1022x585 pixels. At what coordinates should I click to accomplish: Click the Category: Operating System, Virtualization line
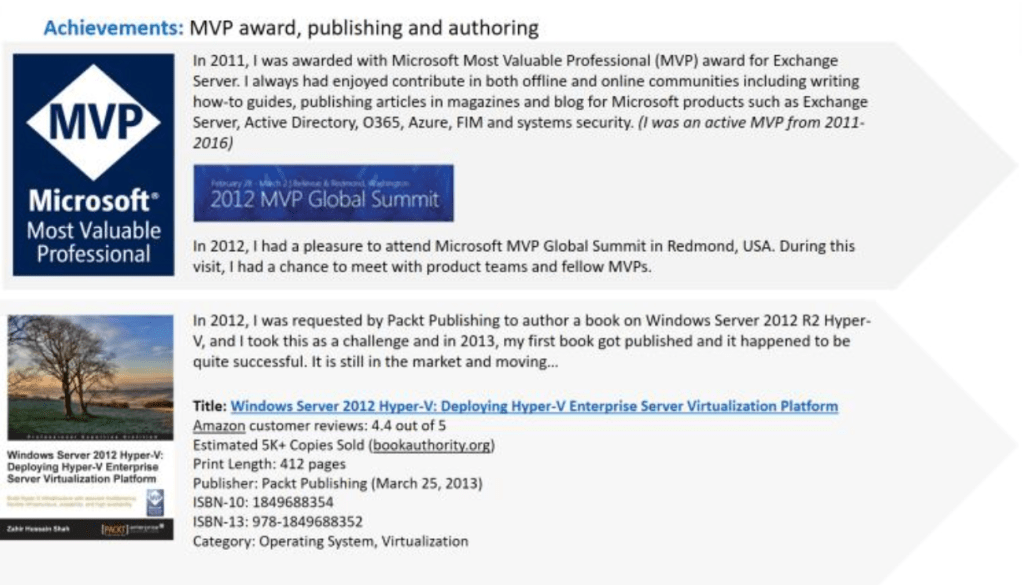click(x=330, y=541)
